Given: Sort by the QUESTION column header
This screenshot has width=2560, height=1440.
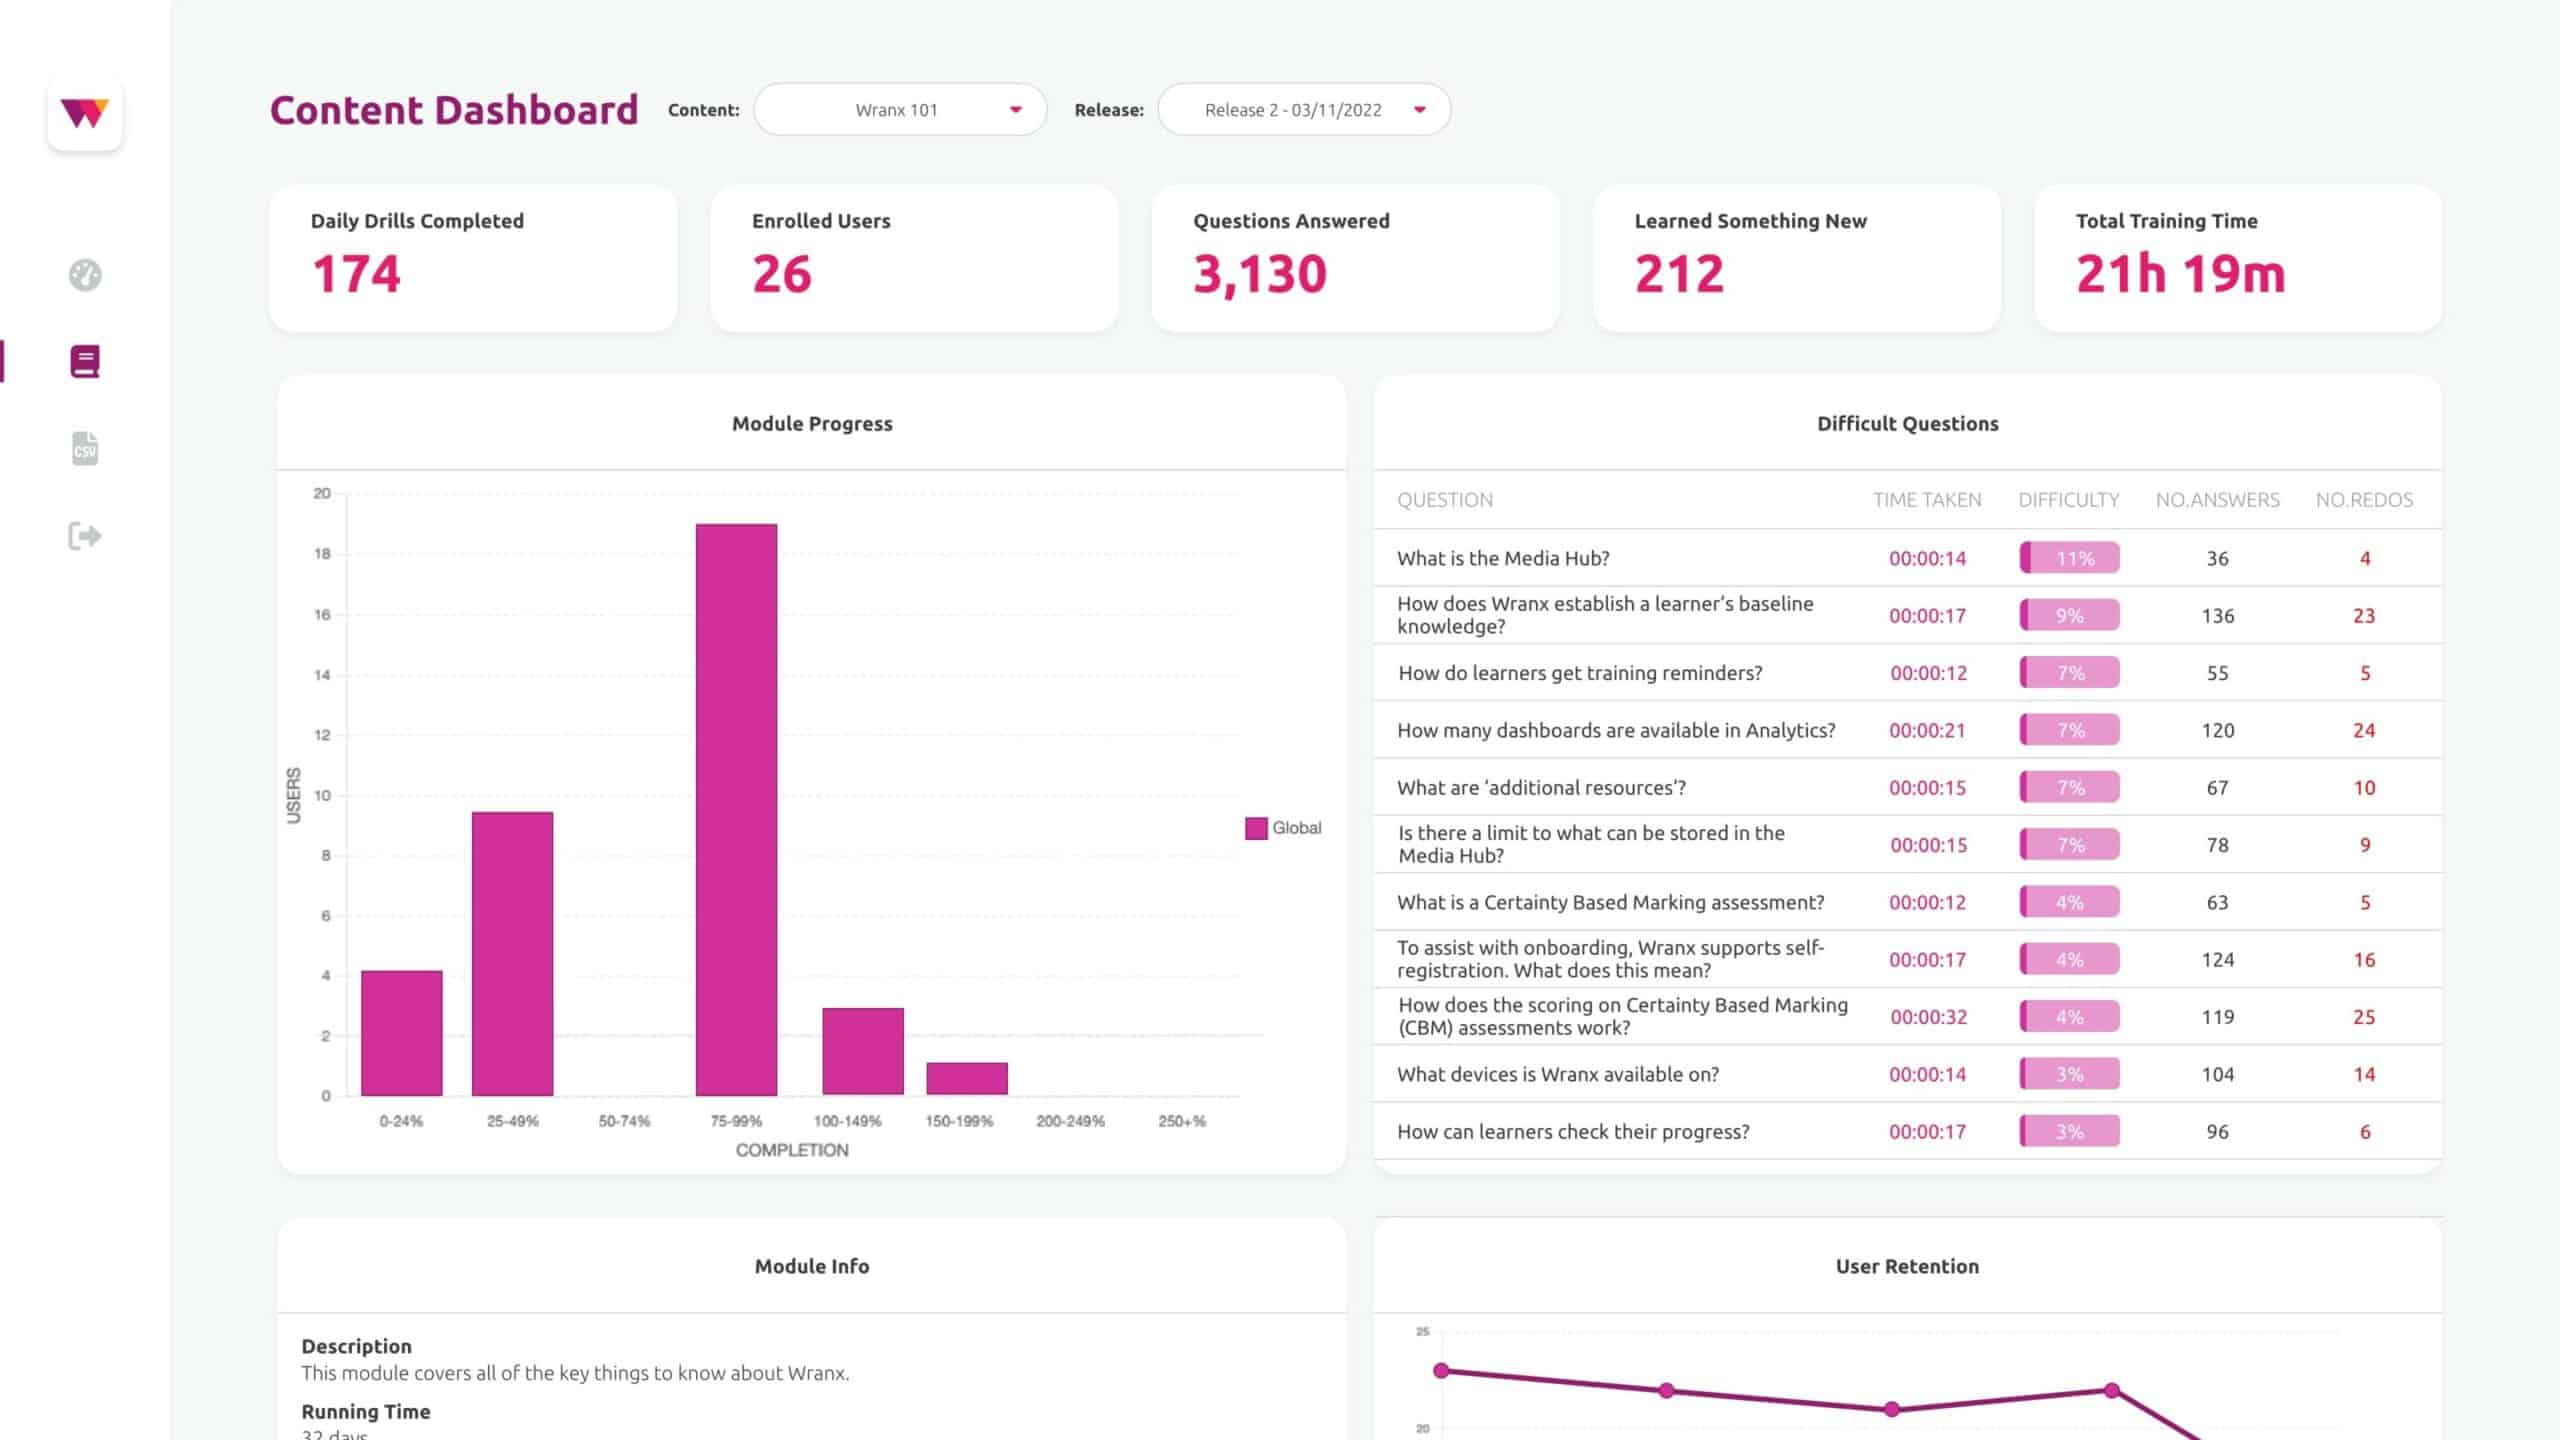Looking at the screenshot, I should pyautogui.click(x=1445, y=500).
